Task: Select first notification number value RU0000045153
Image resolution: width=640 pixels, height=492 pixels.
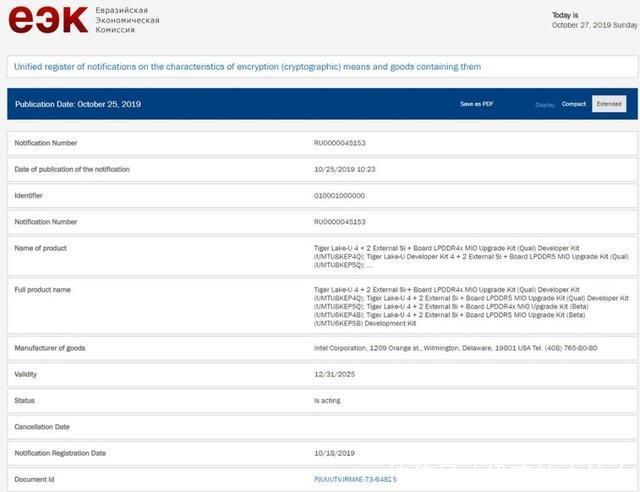Action: (x=340, y=143)
